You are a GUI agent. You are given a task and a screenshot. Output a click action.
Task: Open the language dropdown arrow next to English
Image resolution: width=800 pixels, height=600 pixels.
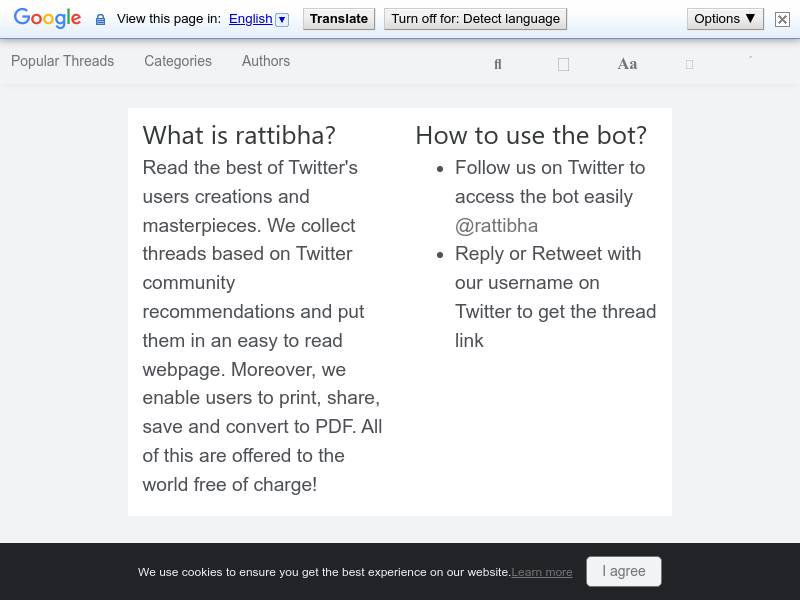click(x=282, y=19)
